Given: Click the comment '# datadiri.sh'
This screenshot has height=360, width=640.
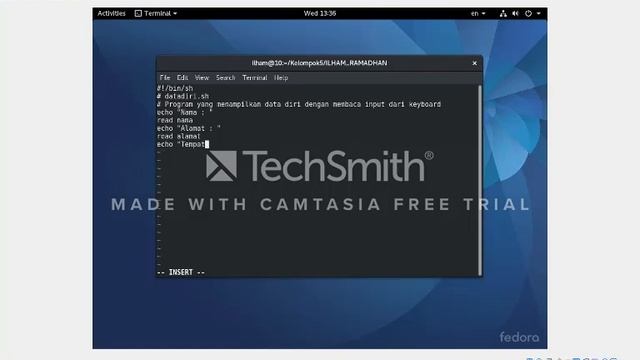Looking at the screenshot, I should point(183,96).
